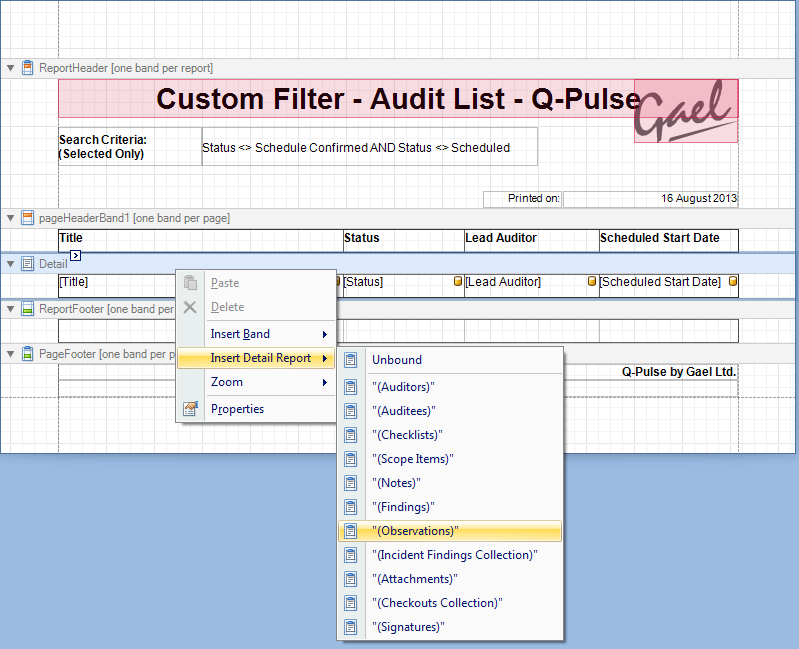The height and width of the screenshot is (649, 799).
Task: Expand the Zoom submenu arrow
Action: (324, 382)
